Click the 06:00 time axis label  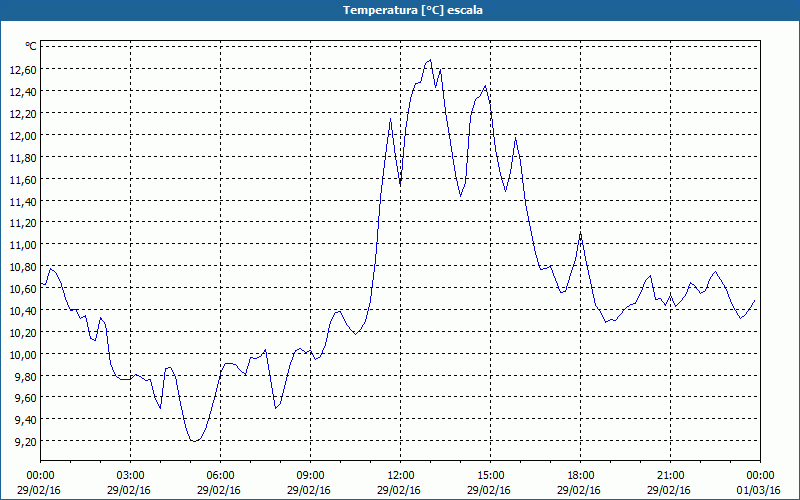220,476
